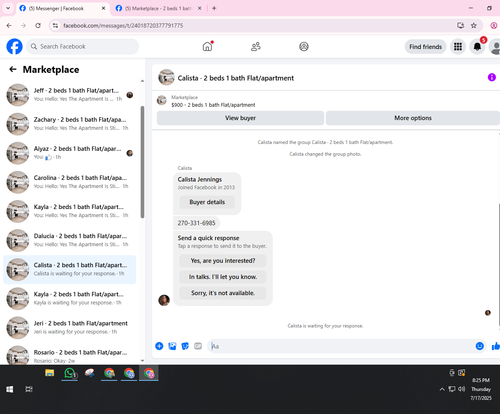500x414 pixels.
Task: Click the conversation list scrollbar
Action: coord(142,162)
